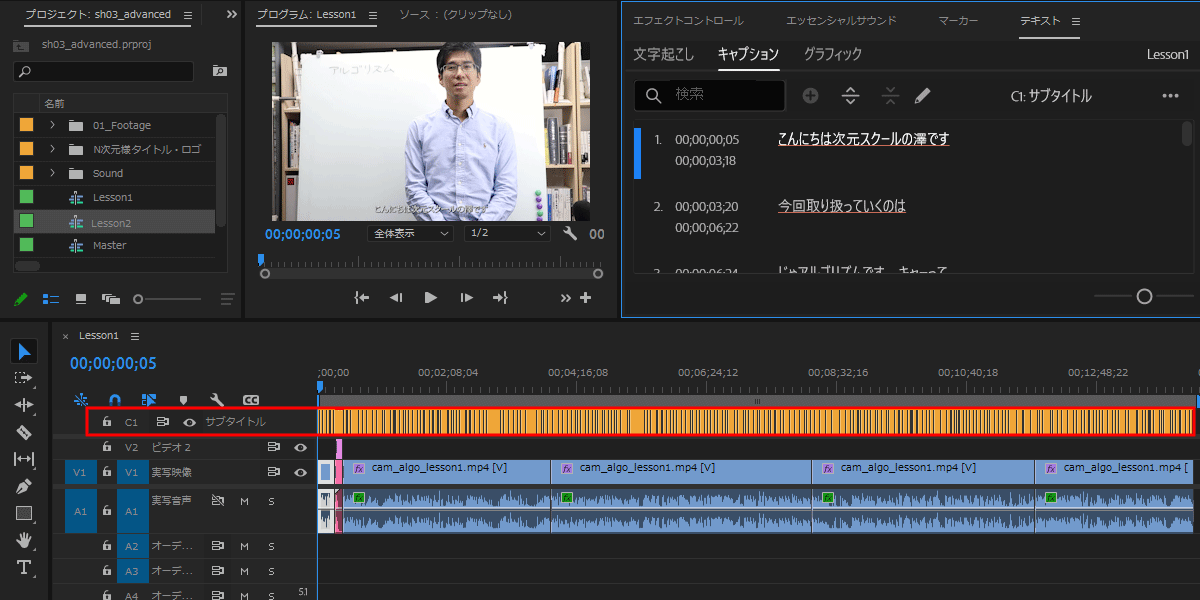Image resolution: width=1200 pixels, height=600 pixels.
Task: Expand the Sound bin
Action: pos(52,173)
